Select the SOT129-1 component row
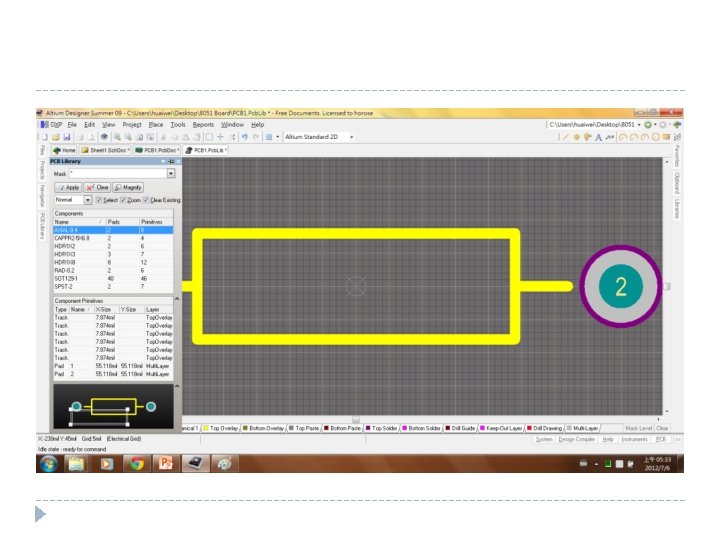This screenshot has height=540, width=720. [113, 278]
